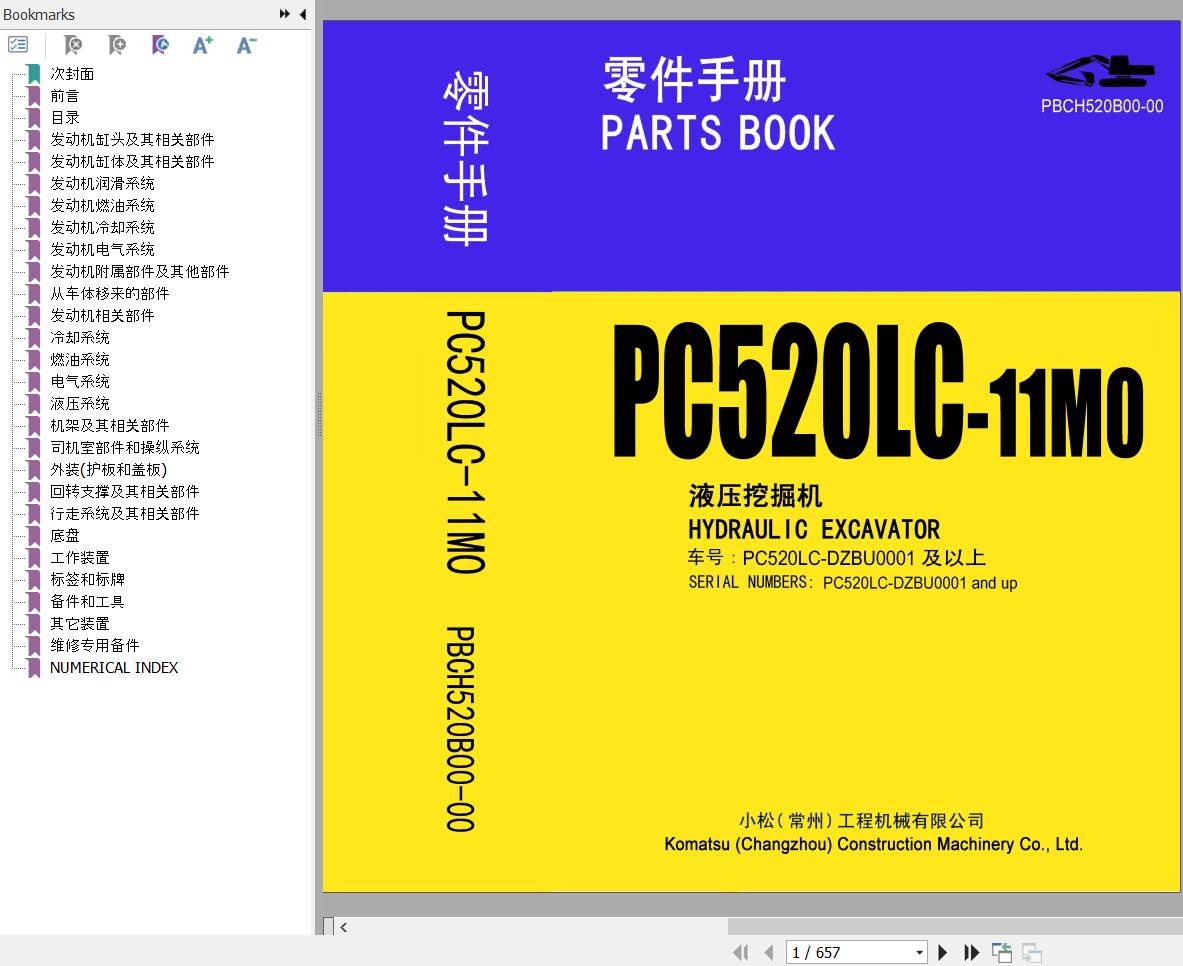The width and height of the screenshot is (1183, 966).
Task: Open the 司机室部件和操纵系统 bookmark
Action: click(124, 448)
